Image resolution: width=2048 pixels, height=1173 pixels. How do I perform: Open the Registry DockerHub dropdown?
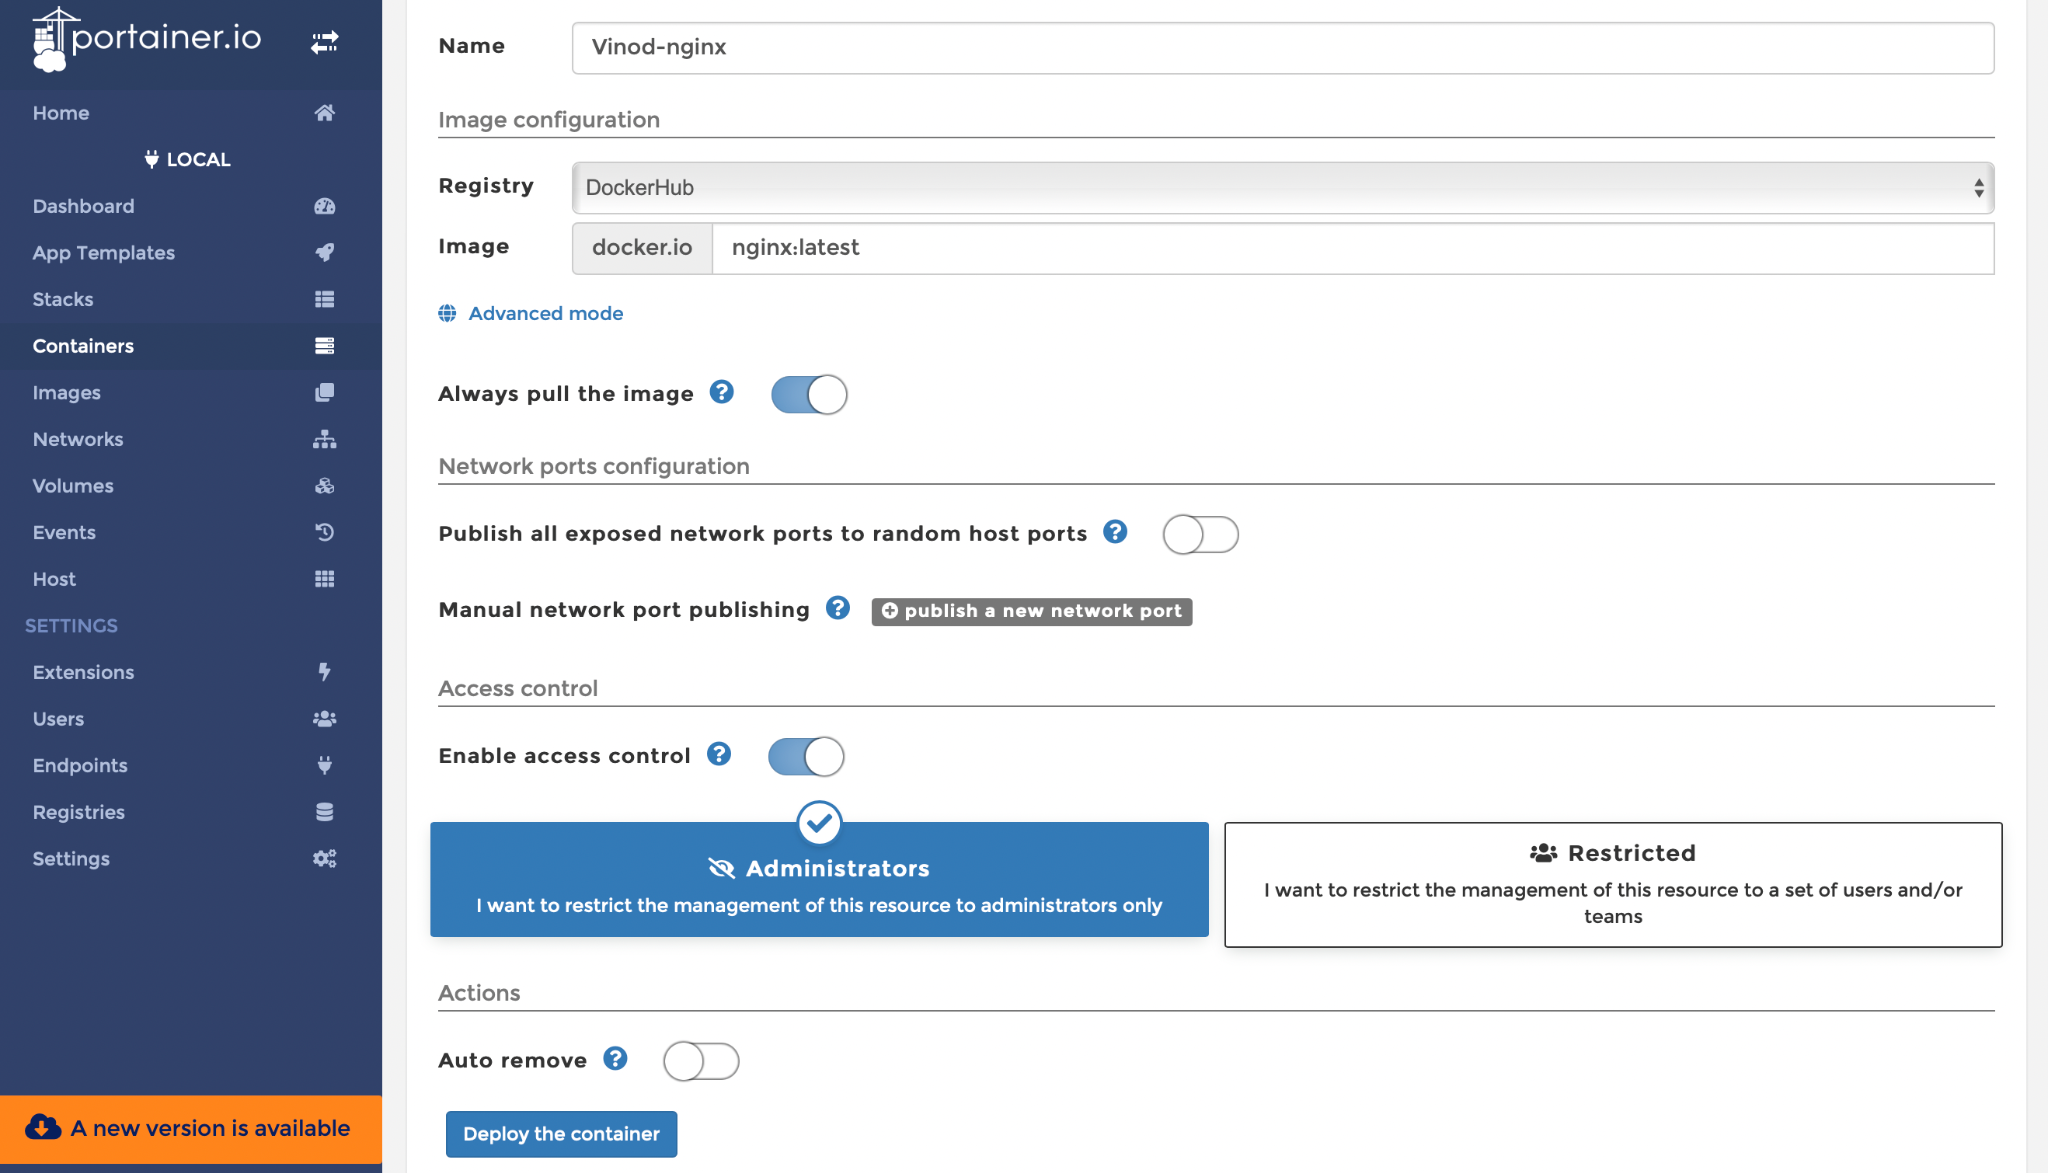click(x=1282, y=188)
